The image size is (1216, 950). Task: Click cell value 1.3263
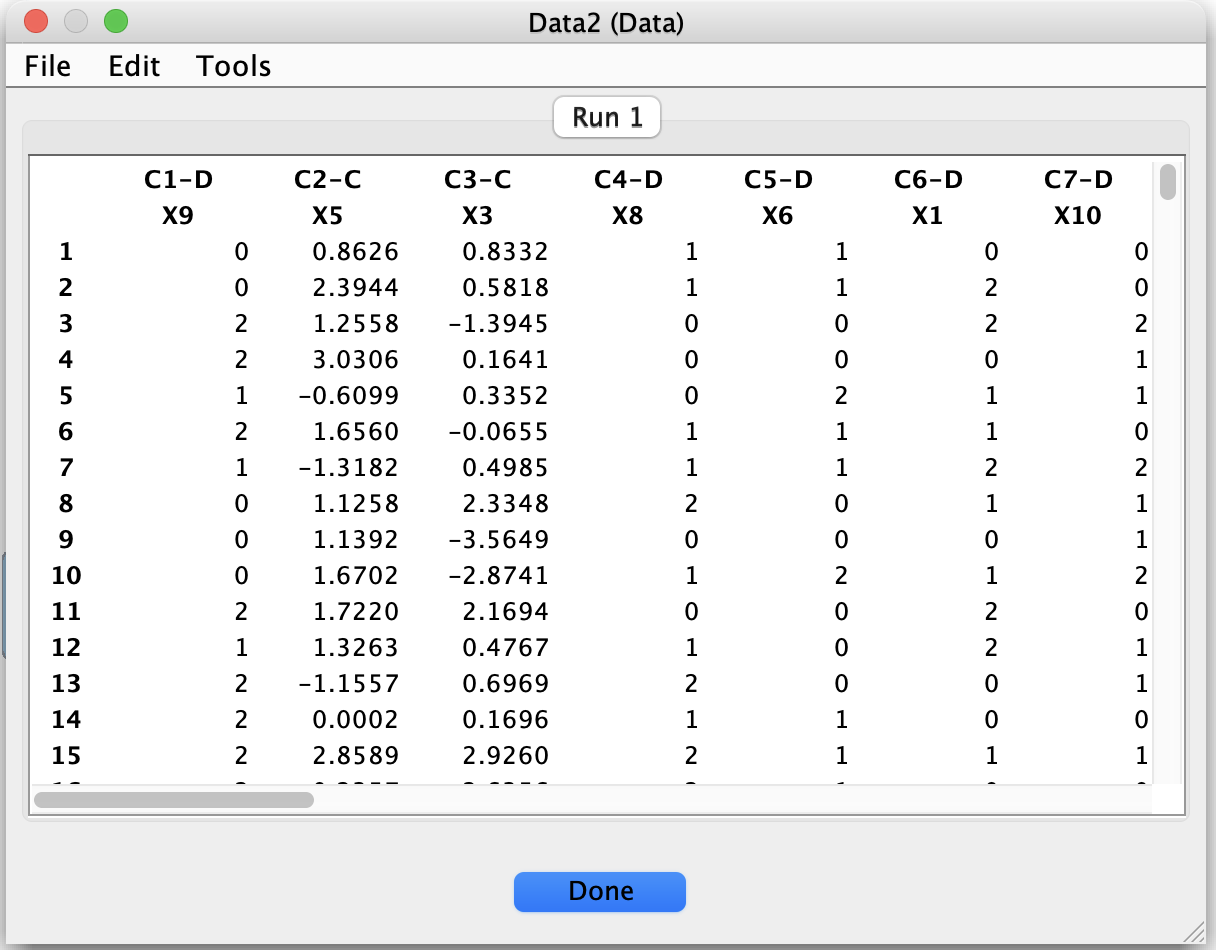tap(355, 648)
